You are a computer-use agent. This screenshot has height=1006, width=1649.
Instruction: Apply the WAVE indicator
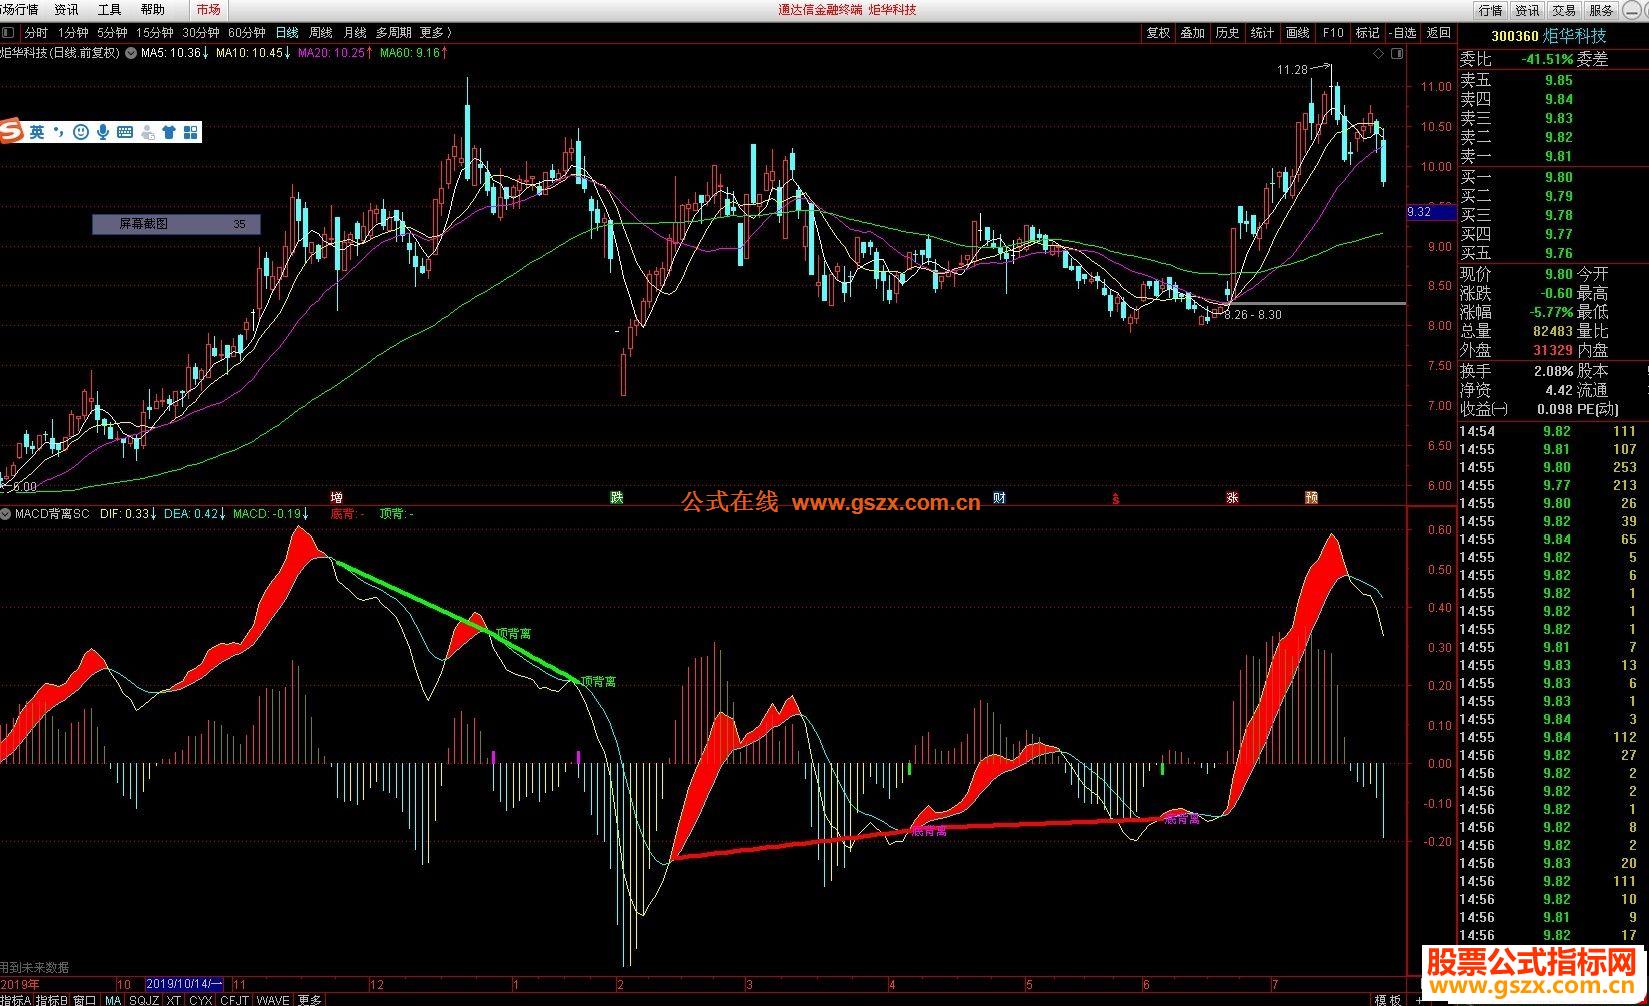pos(272,999)
